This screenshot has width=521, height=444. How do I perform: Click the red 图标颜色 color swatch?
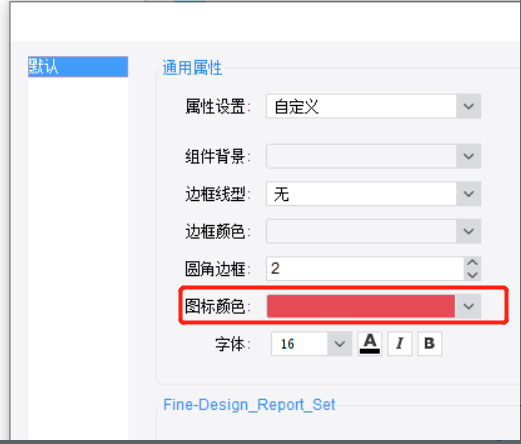(361, 306)
